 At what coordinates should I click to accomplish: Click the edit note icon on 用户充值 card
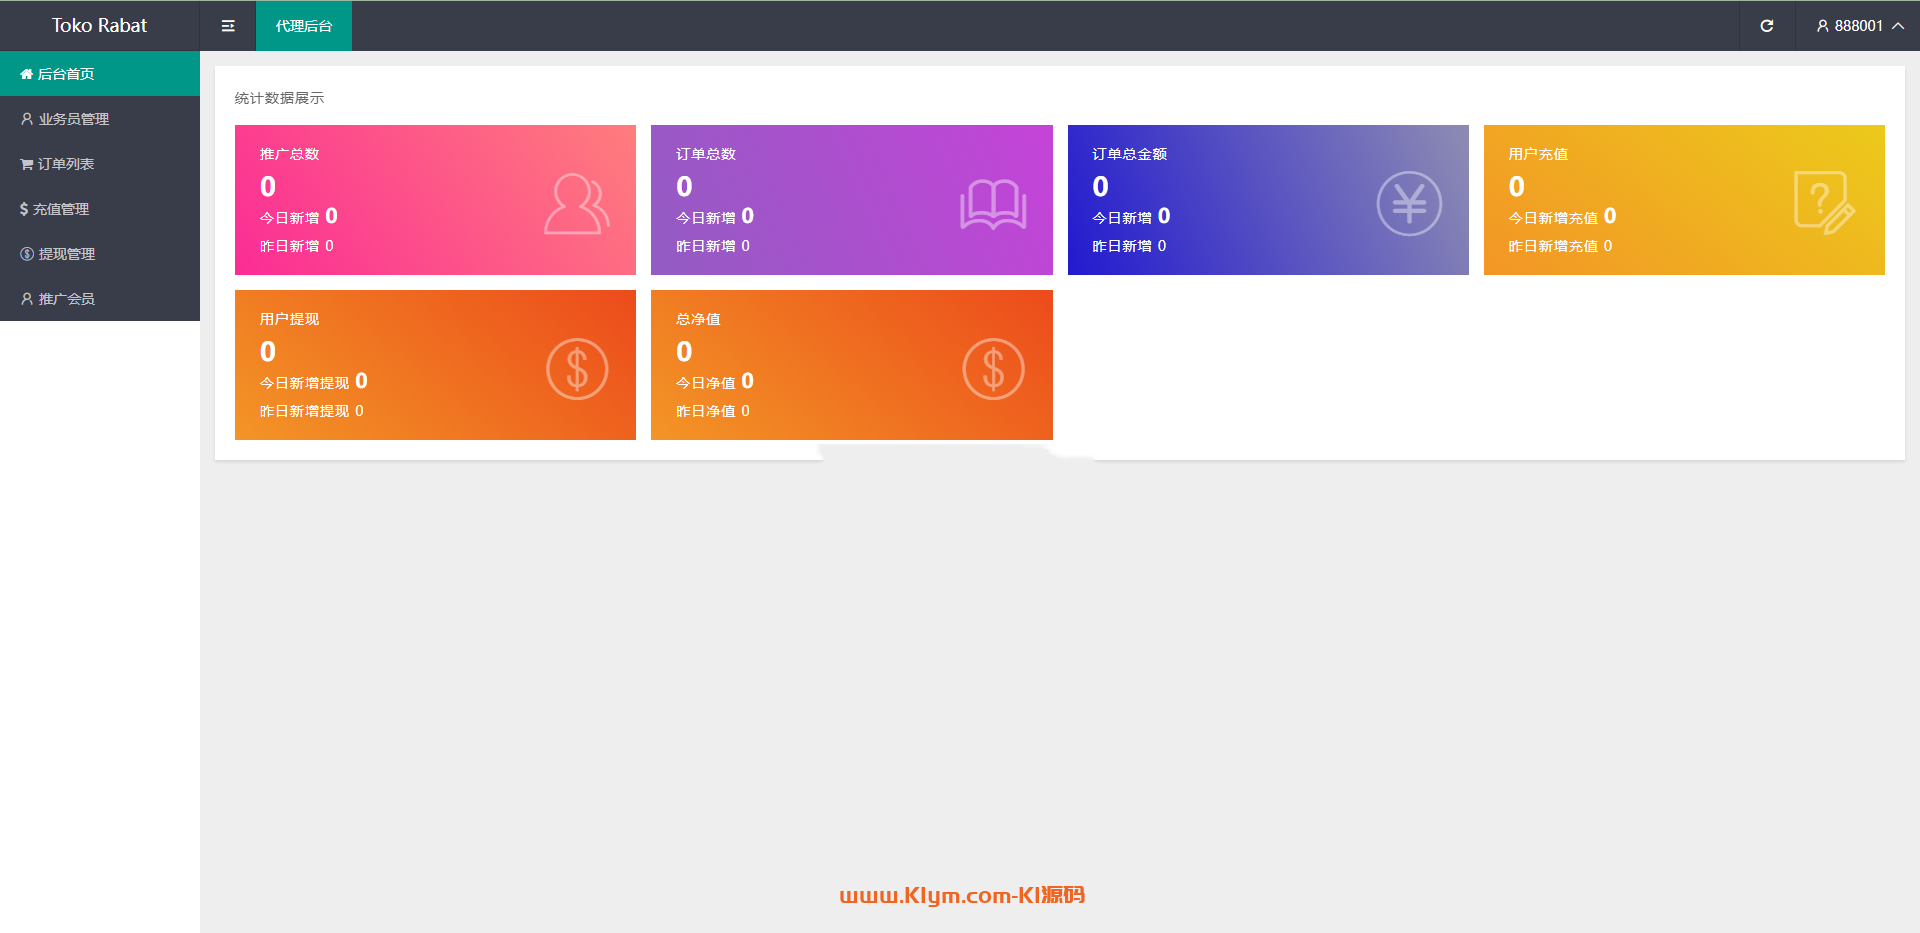(1825, 203)
